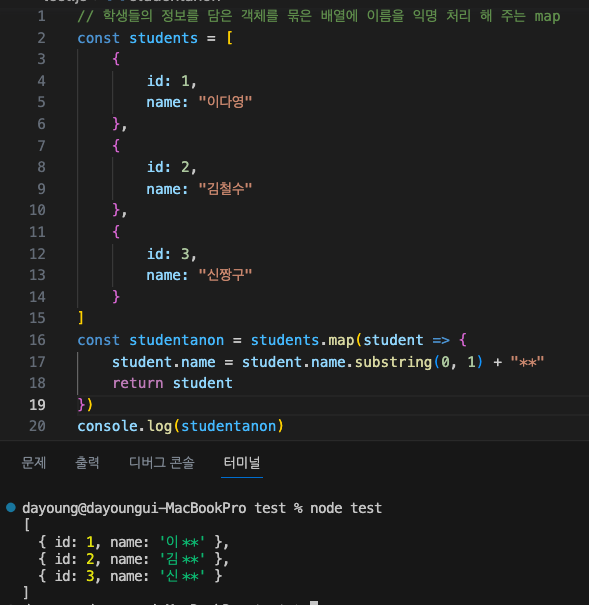
Task: Click the string "이다영" on line 5
Action: click(x=225, y=102)
